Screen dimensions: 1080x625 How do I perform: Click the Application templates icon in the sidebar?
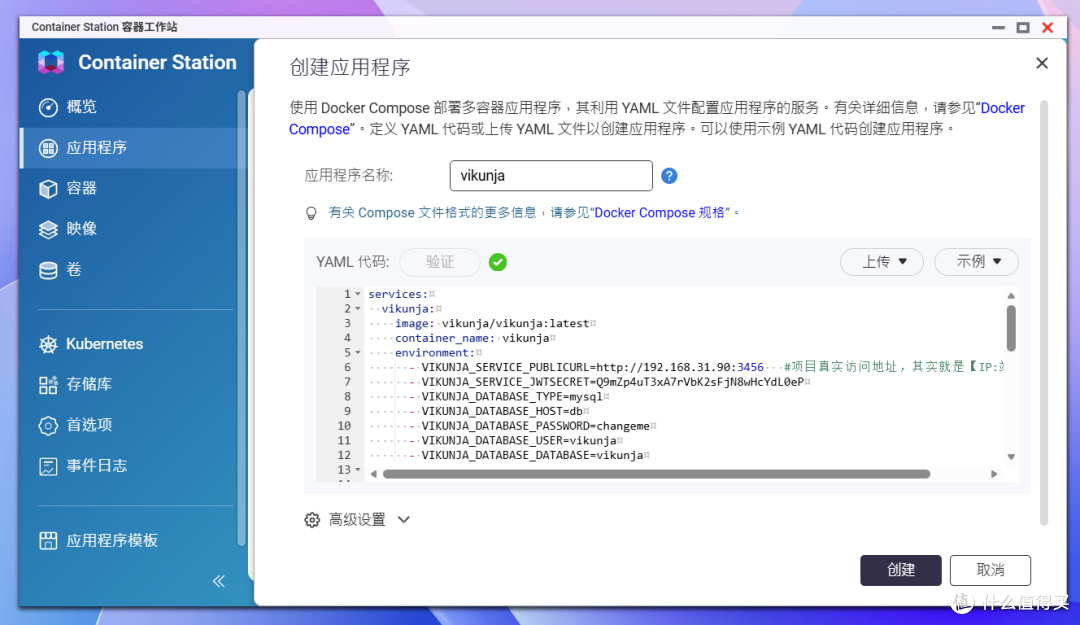[x=48, y=541]
